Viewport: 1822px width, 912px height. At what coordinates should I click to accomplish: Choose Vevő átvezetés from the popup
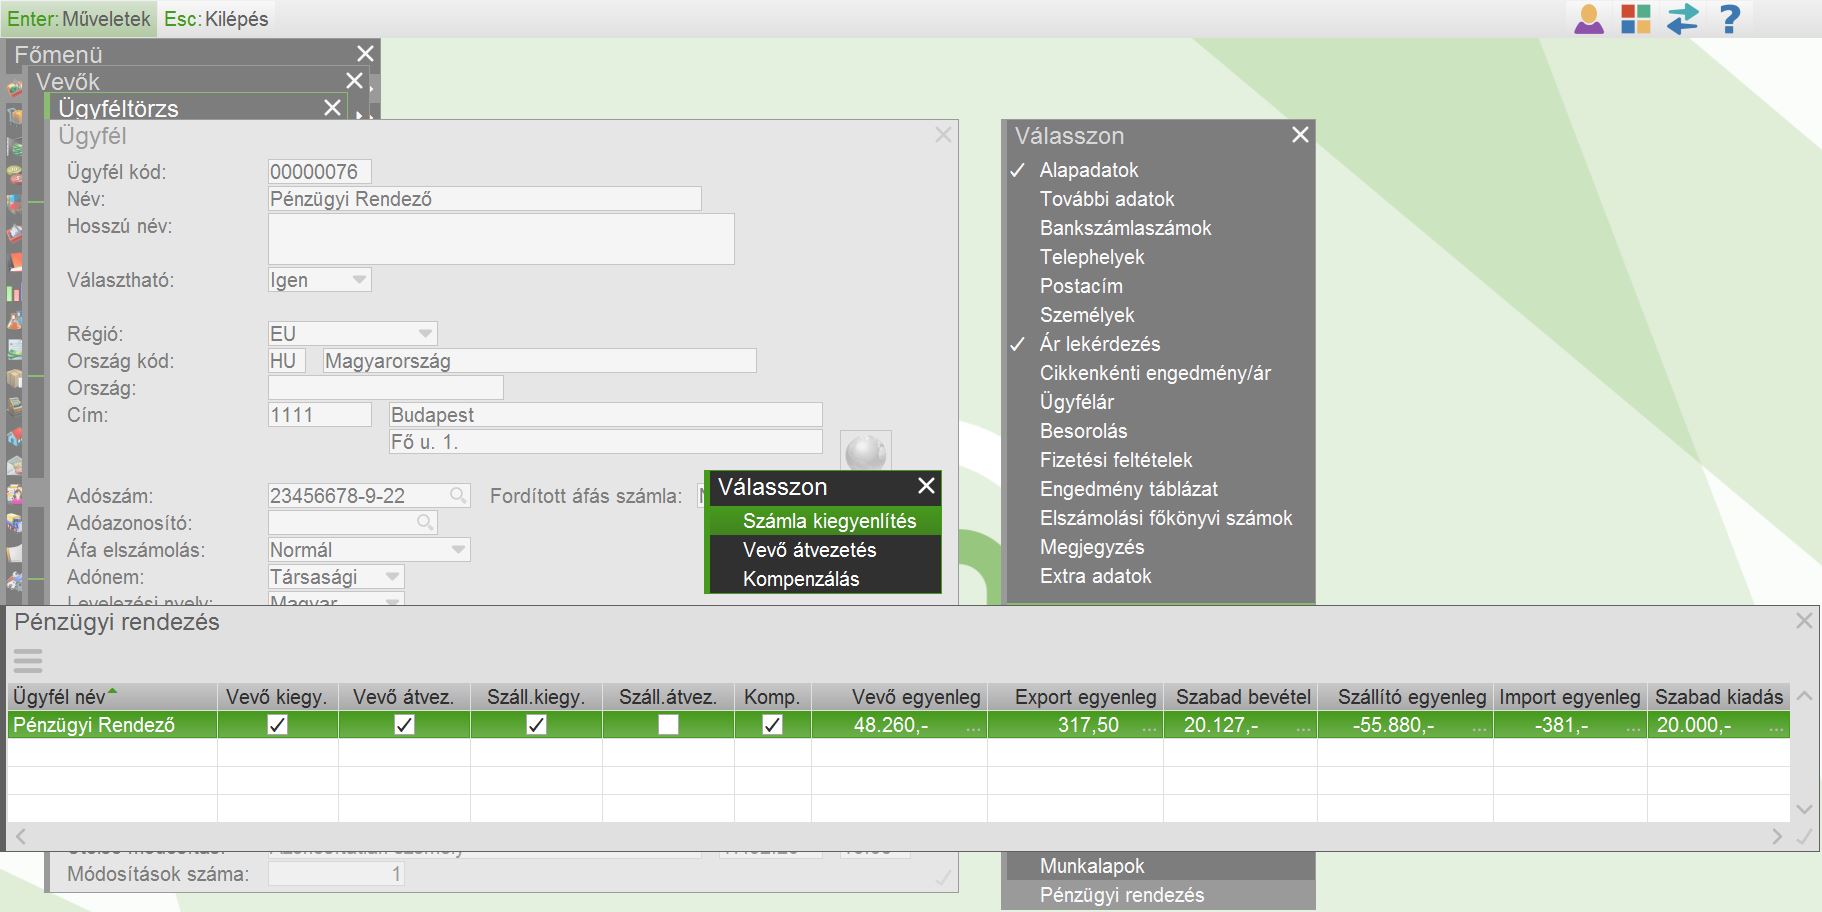point(825,550)
